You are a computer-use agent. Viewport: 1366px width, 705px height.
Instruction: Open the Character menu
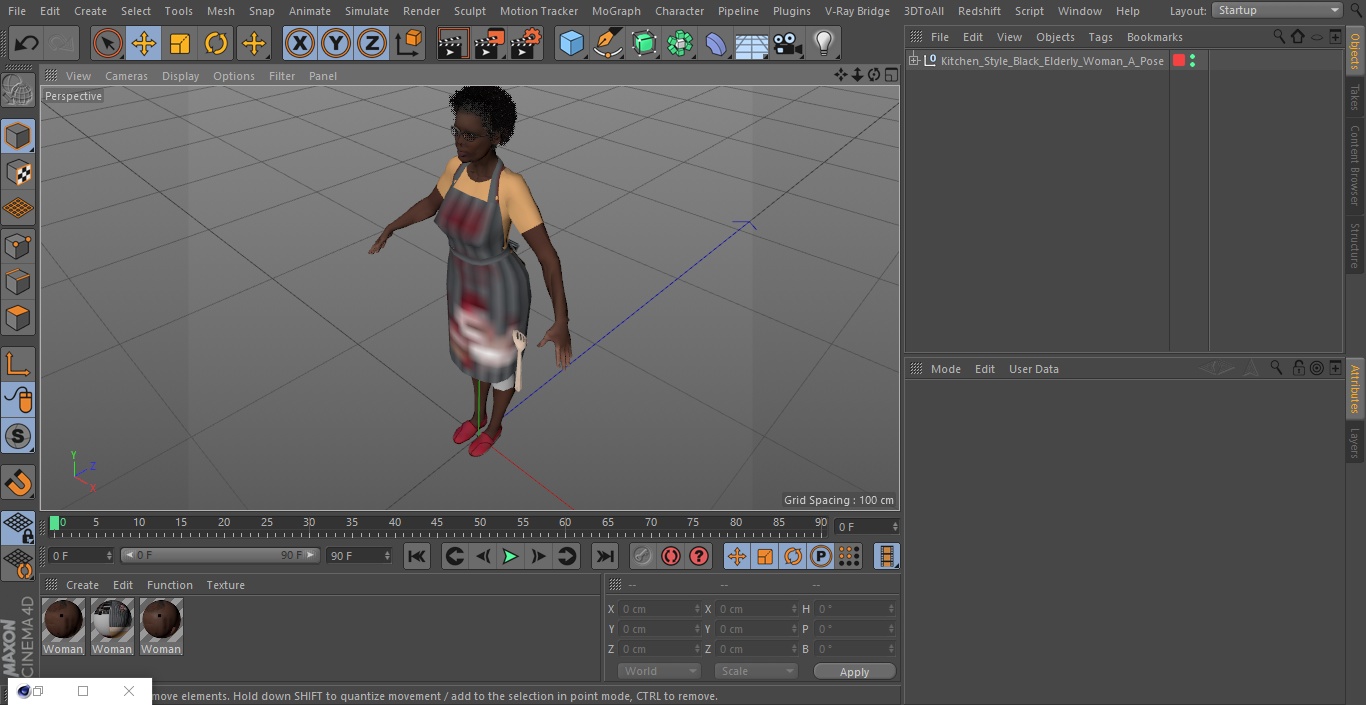coord(679,11)
